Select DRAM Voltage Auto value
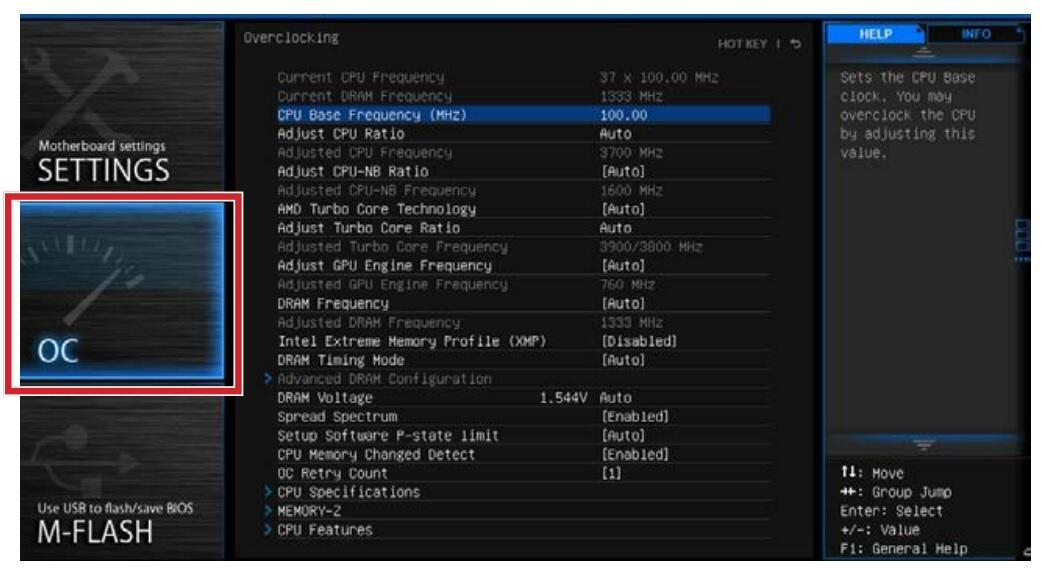The width and height of the screenshot is (1043, 573). click(x=615, y=398)
